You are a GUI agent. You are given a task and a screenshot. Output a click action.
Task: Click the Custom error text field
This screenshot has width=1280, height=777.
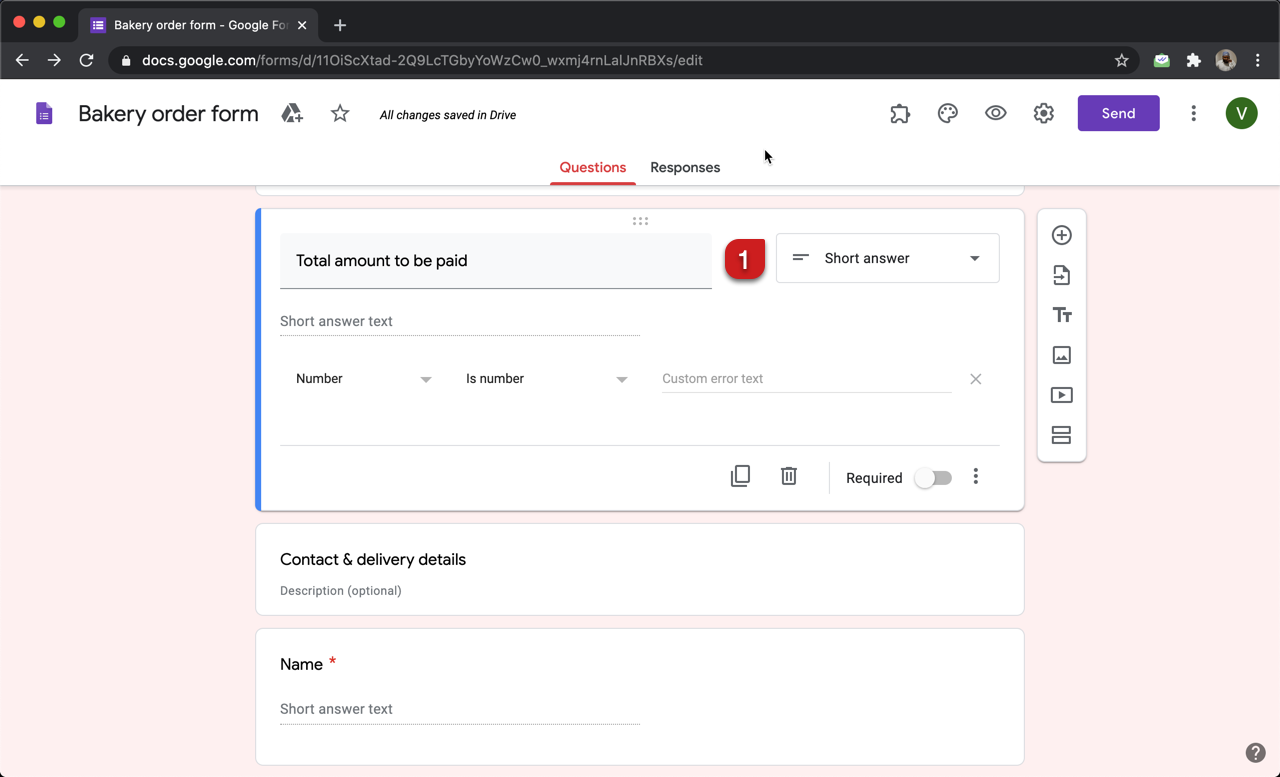point(806,379)
